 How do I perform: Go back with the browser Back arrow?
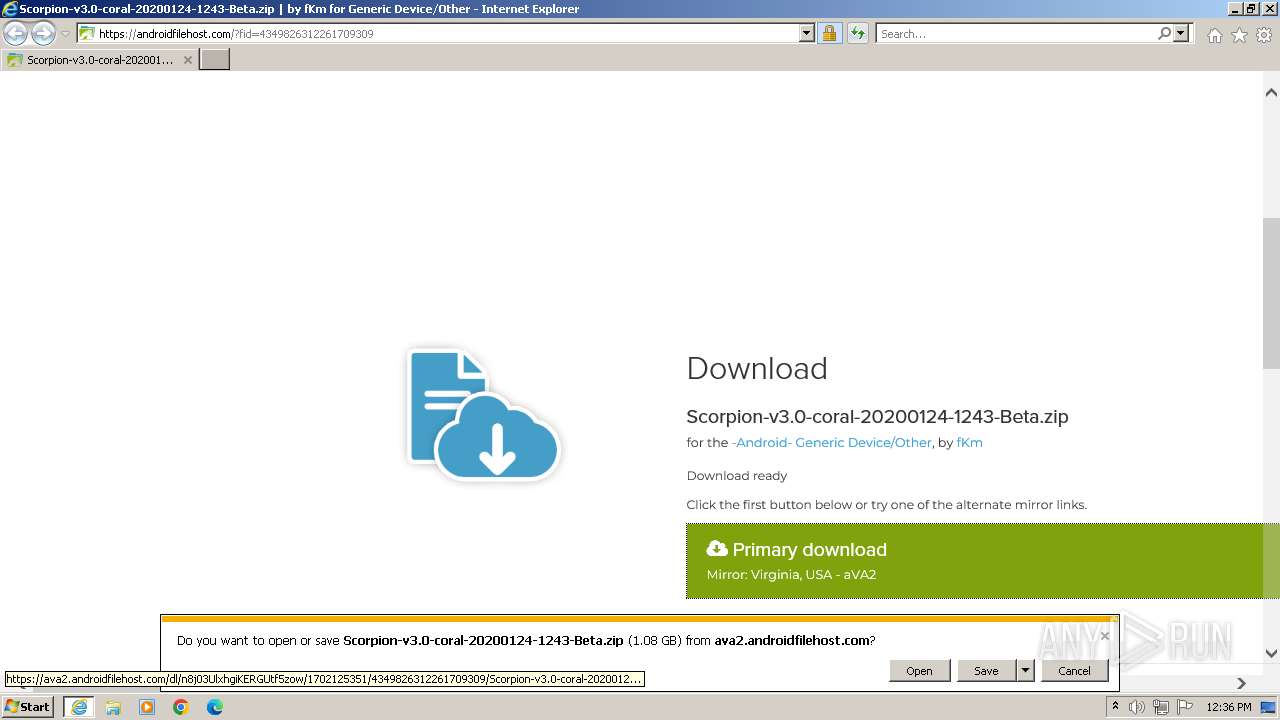coord(16,33)
